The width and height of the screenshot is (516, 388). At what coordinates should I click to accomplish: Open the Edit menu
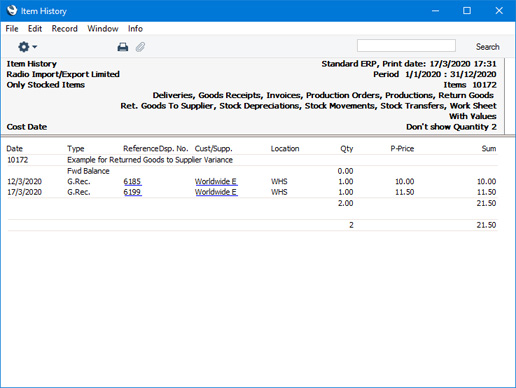click(35, 29)
